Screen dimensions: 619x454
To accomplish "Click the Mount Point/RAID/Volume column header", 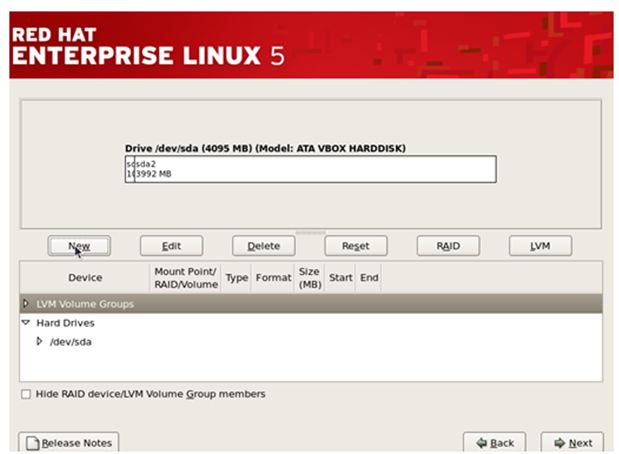I will (186, 278).
